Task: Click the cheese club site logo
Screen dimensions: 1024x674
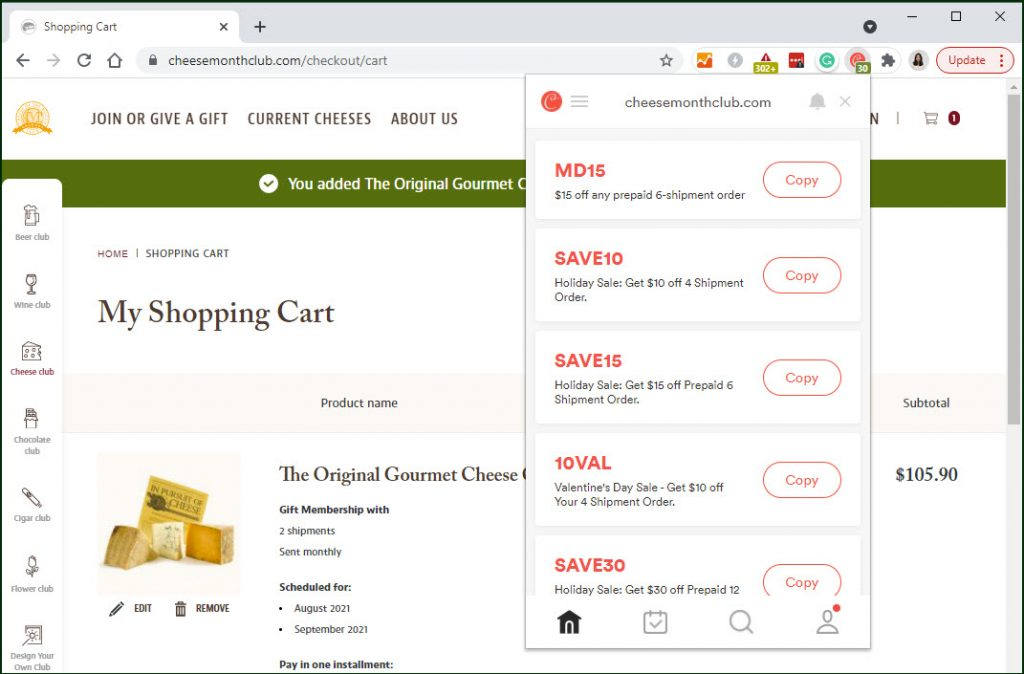Action: [32, 118]
